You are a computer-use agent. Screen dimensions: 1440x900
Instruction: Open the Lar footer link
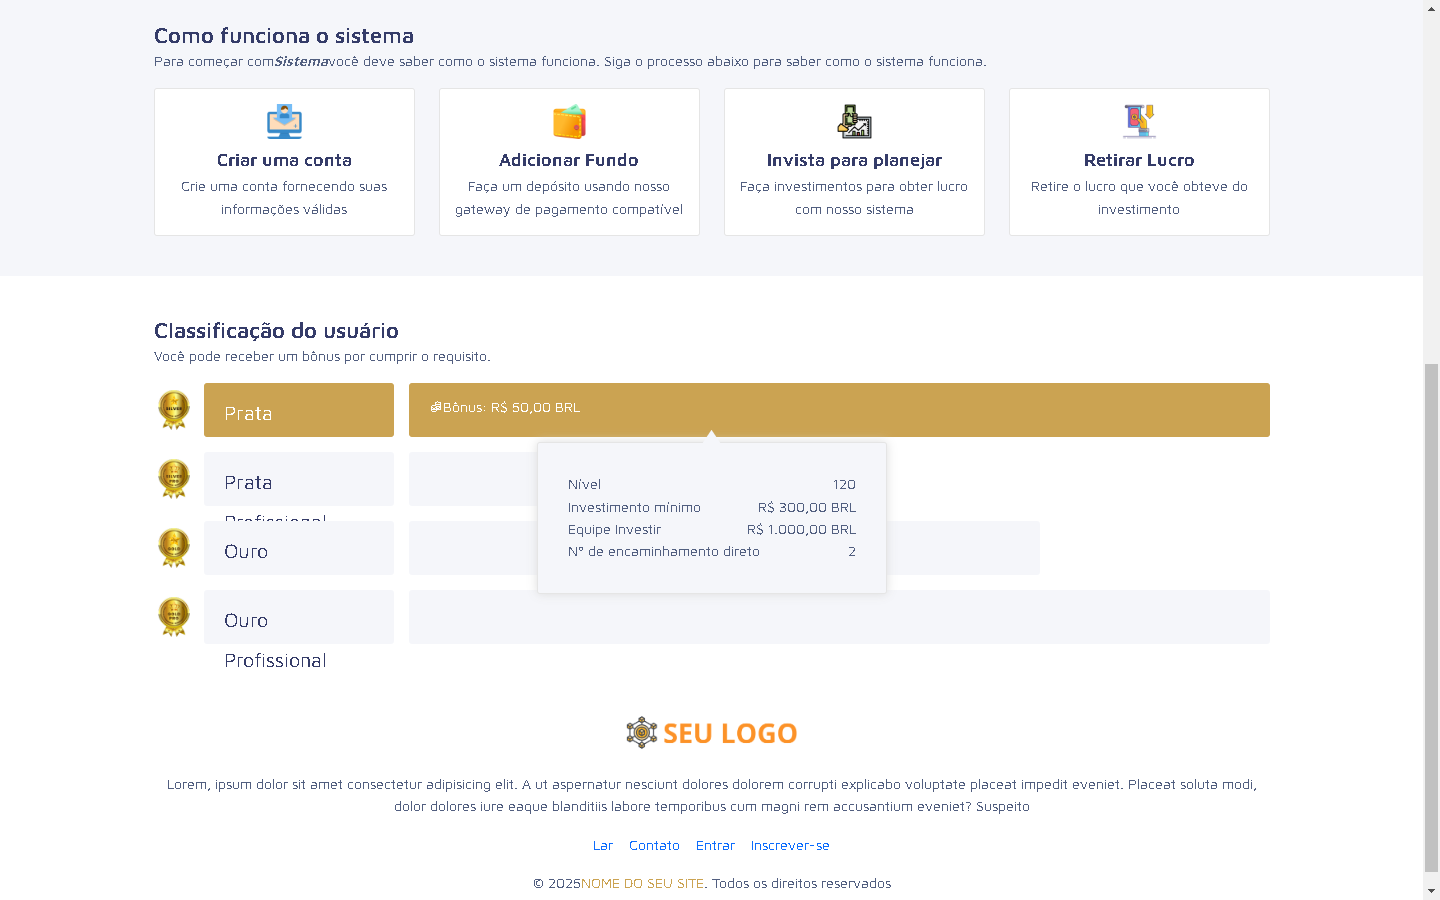pos(603,846)
